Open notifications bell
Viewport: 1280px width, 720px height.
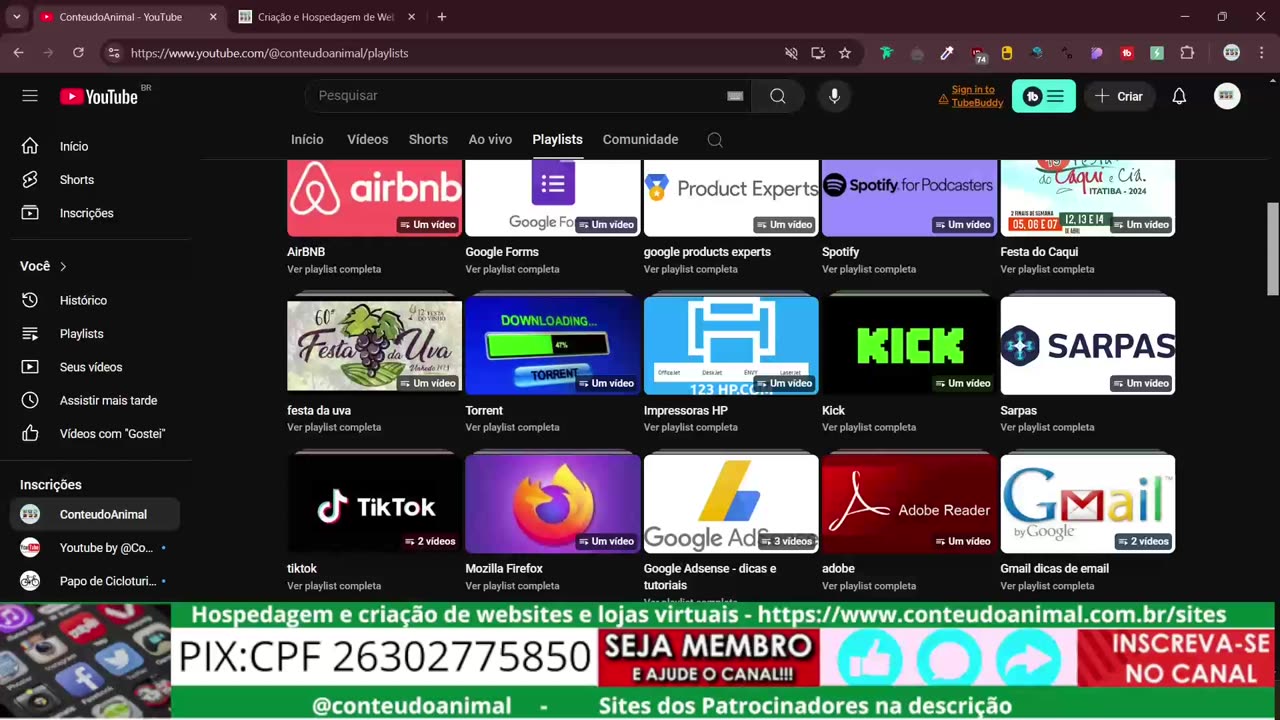(1179, 96)
